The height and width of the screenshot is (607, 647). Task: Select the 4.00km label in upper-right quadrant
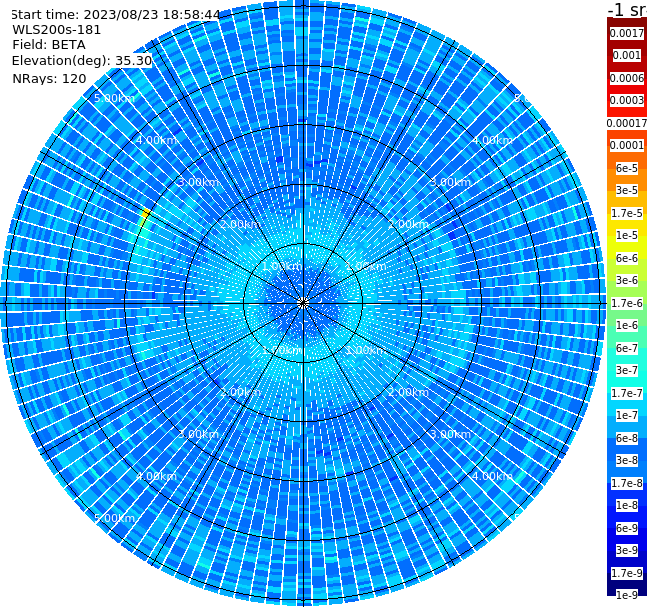[x=492, y=140]
